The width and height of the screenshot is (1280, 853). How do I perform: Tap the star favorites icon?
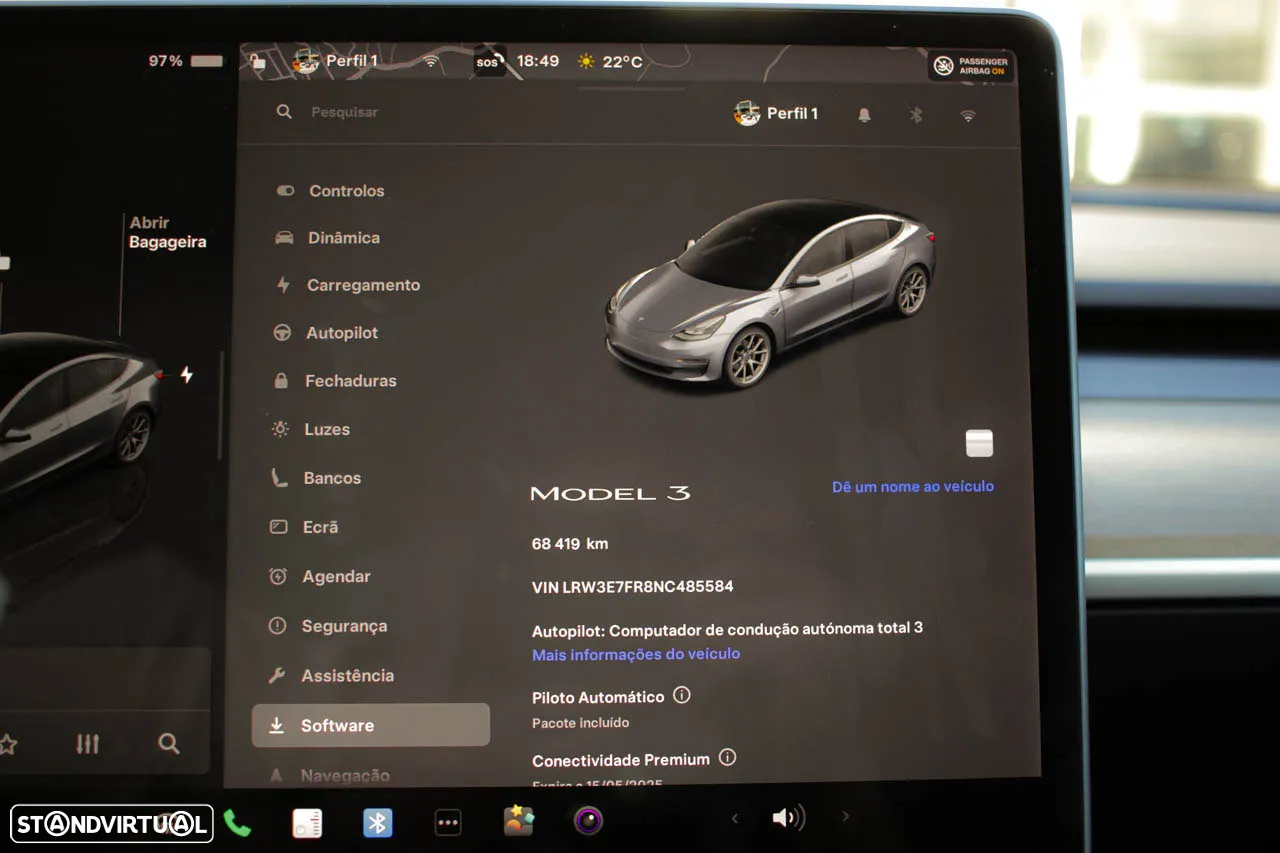point(8,744)
